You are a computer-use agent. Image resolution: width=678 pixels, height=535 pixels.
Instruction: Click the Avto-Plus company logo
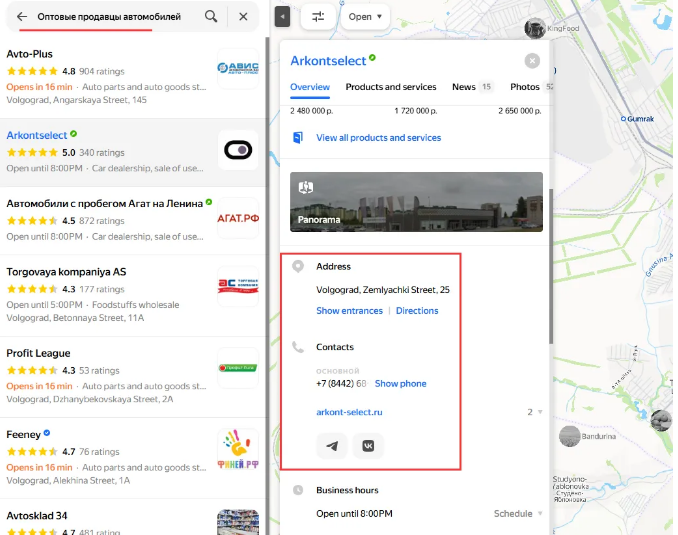pyautogui.click(x=237, y=68)
